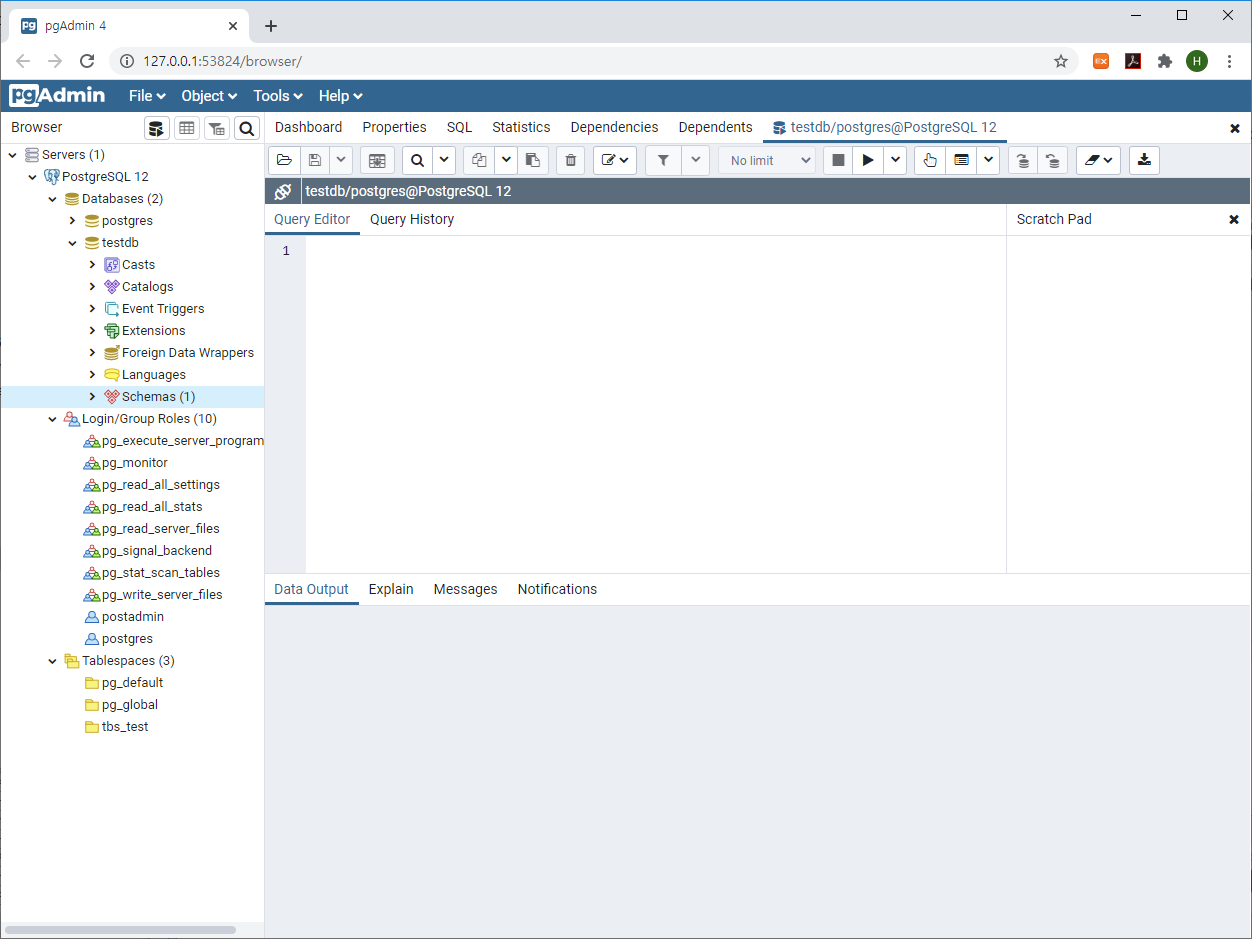Switch to the Dashboard tab

pos(308,127)
